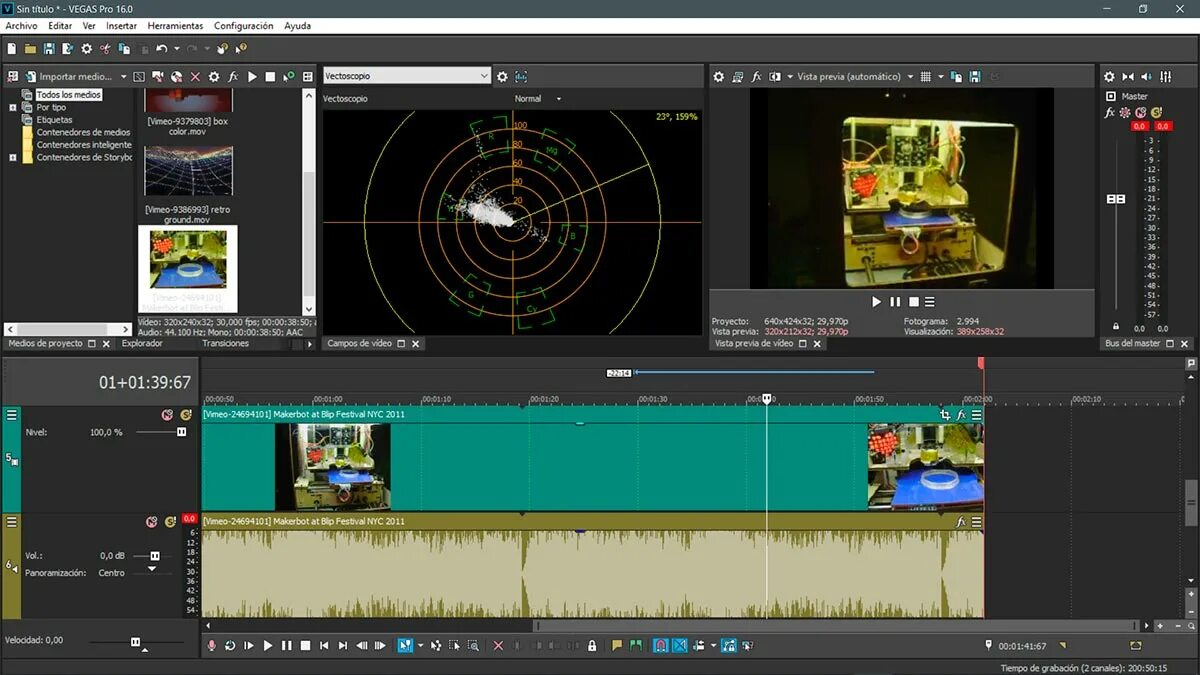
Task: Open the Master bus FX button
Action: pos(1109,113)
